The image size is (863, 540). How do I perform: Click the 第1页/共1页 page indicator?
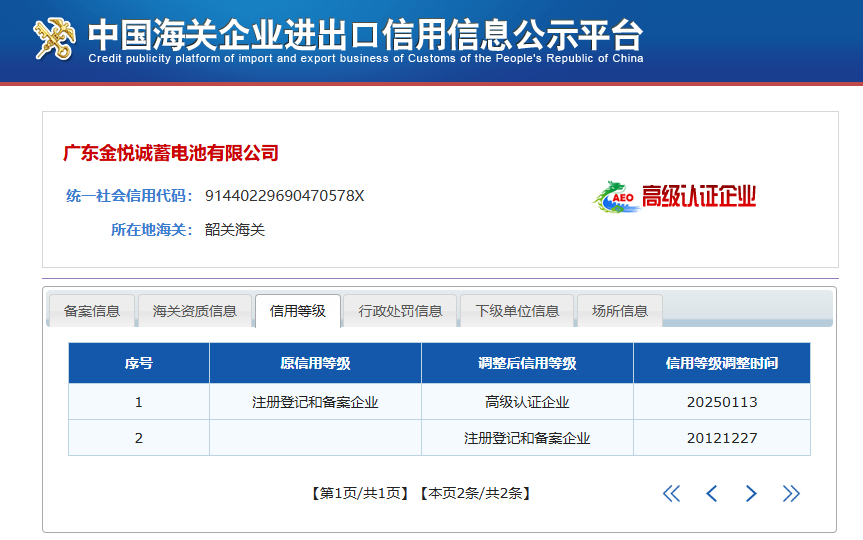point(361,493)
